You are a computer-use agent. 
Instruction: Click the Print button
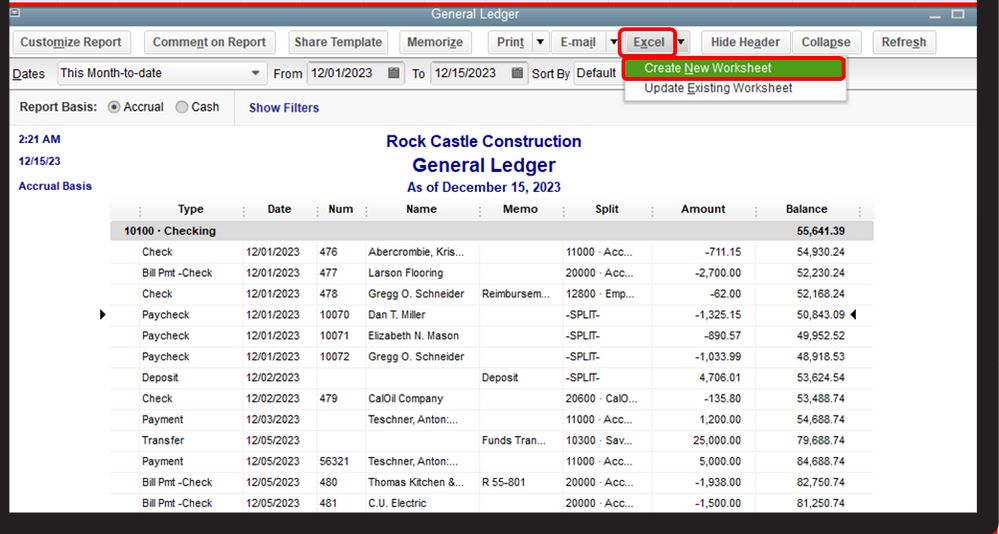pos(510,42)
